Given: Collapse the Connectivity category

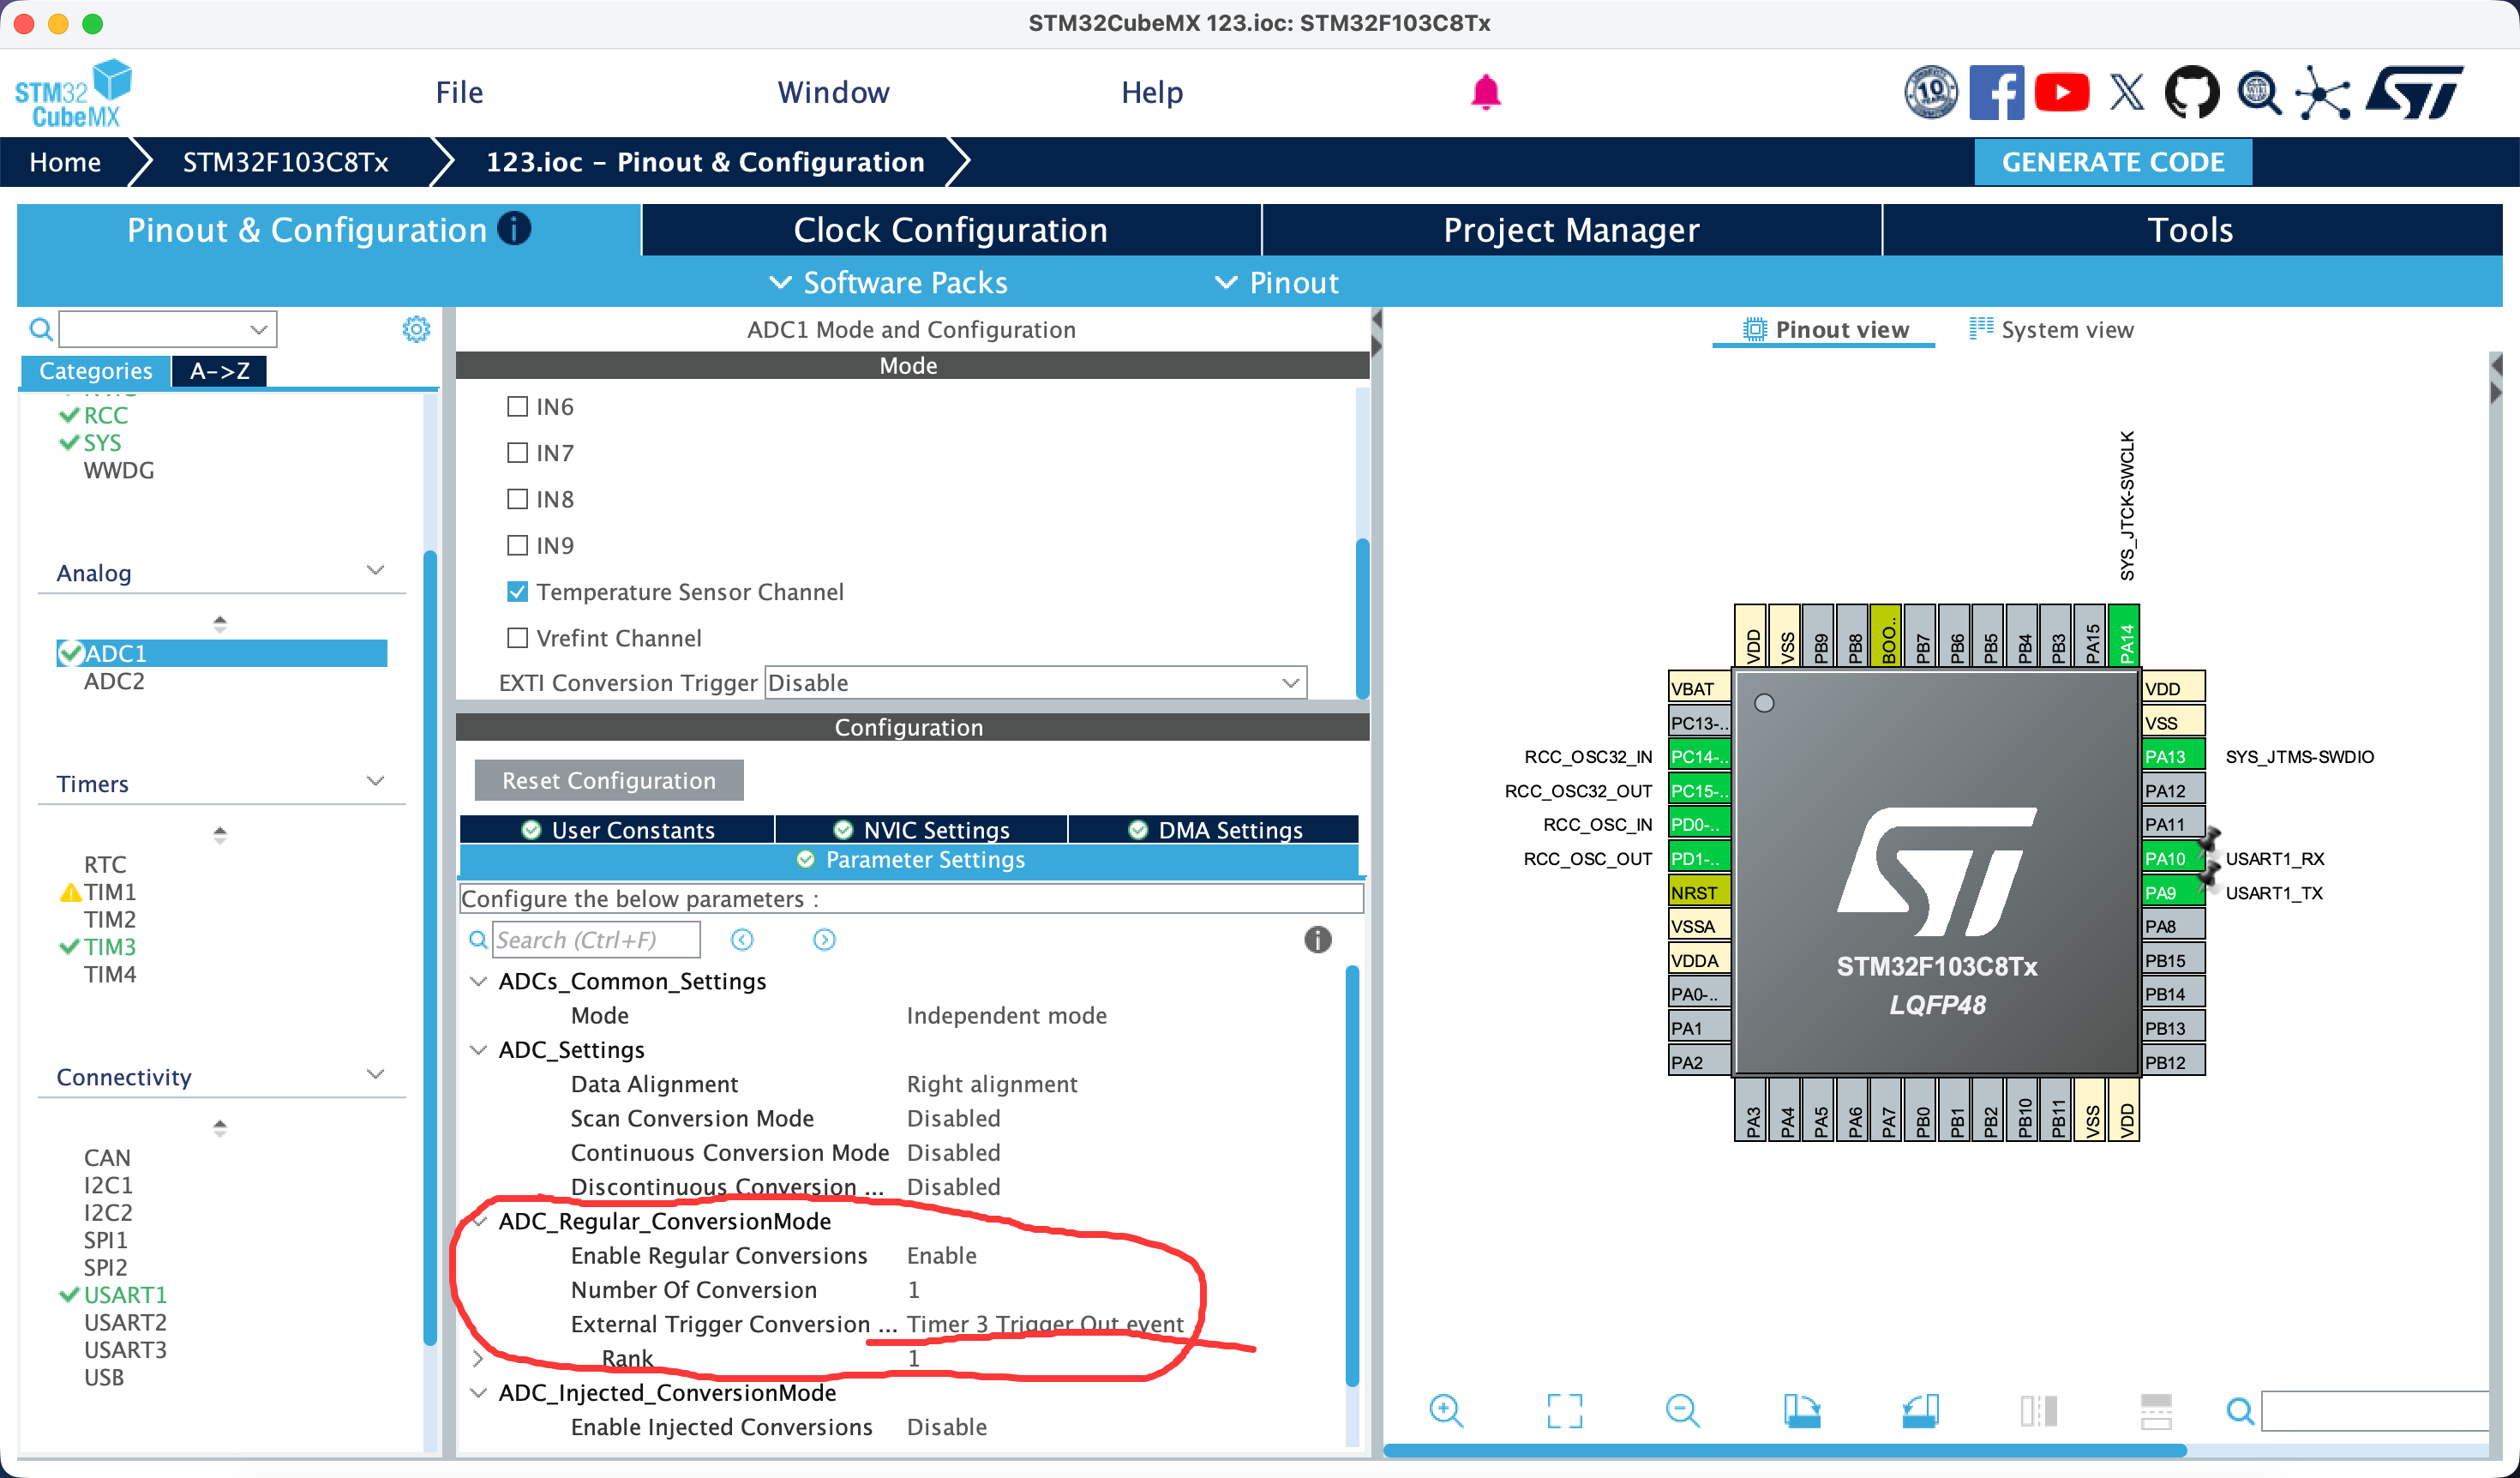Looking at the screenshot, I should click(x=376, y=1074).
